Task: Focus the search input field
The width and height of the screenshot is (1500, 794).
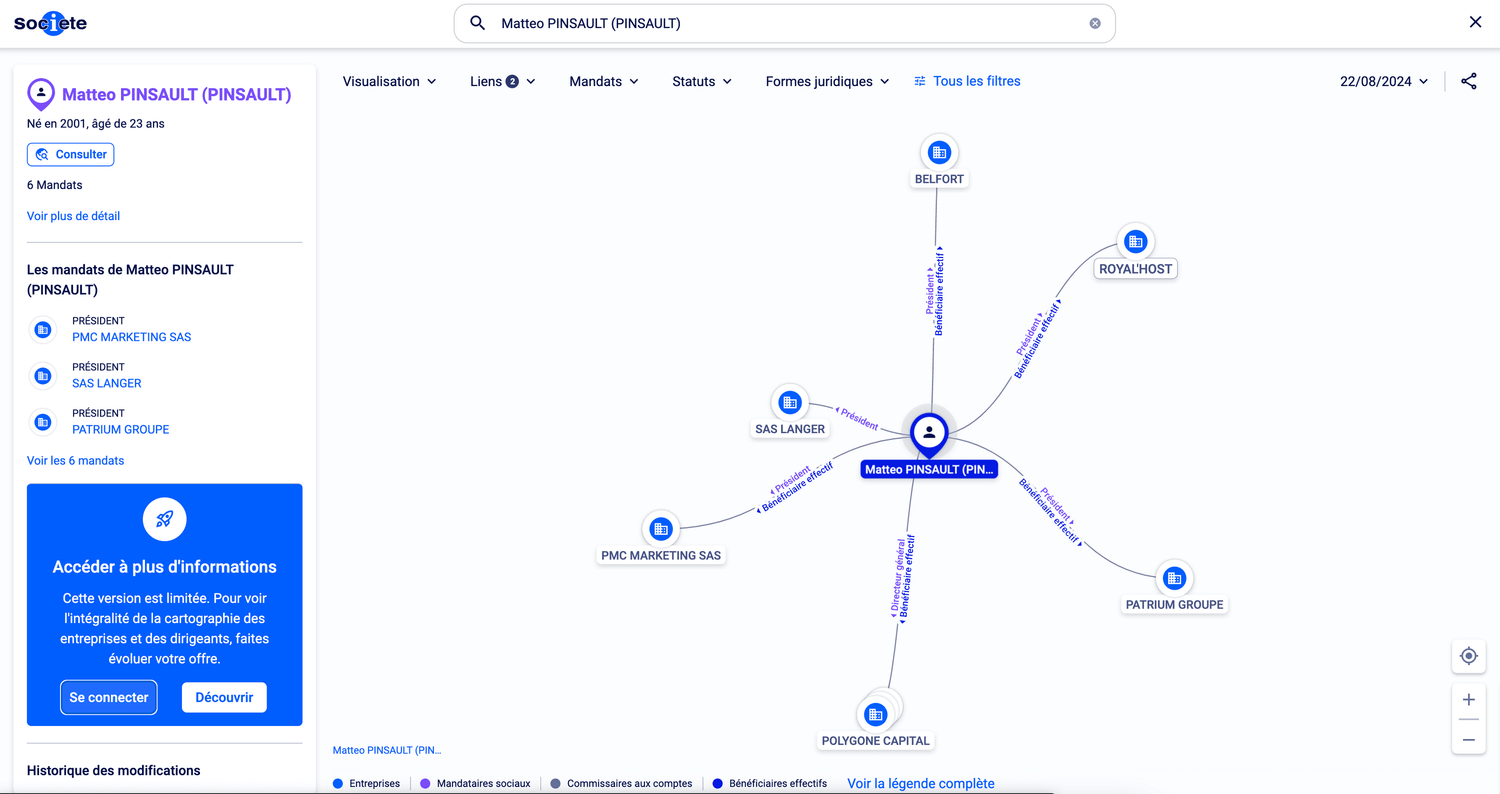Action: (x=785, y=23)
